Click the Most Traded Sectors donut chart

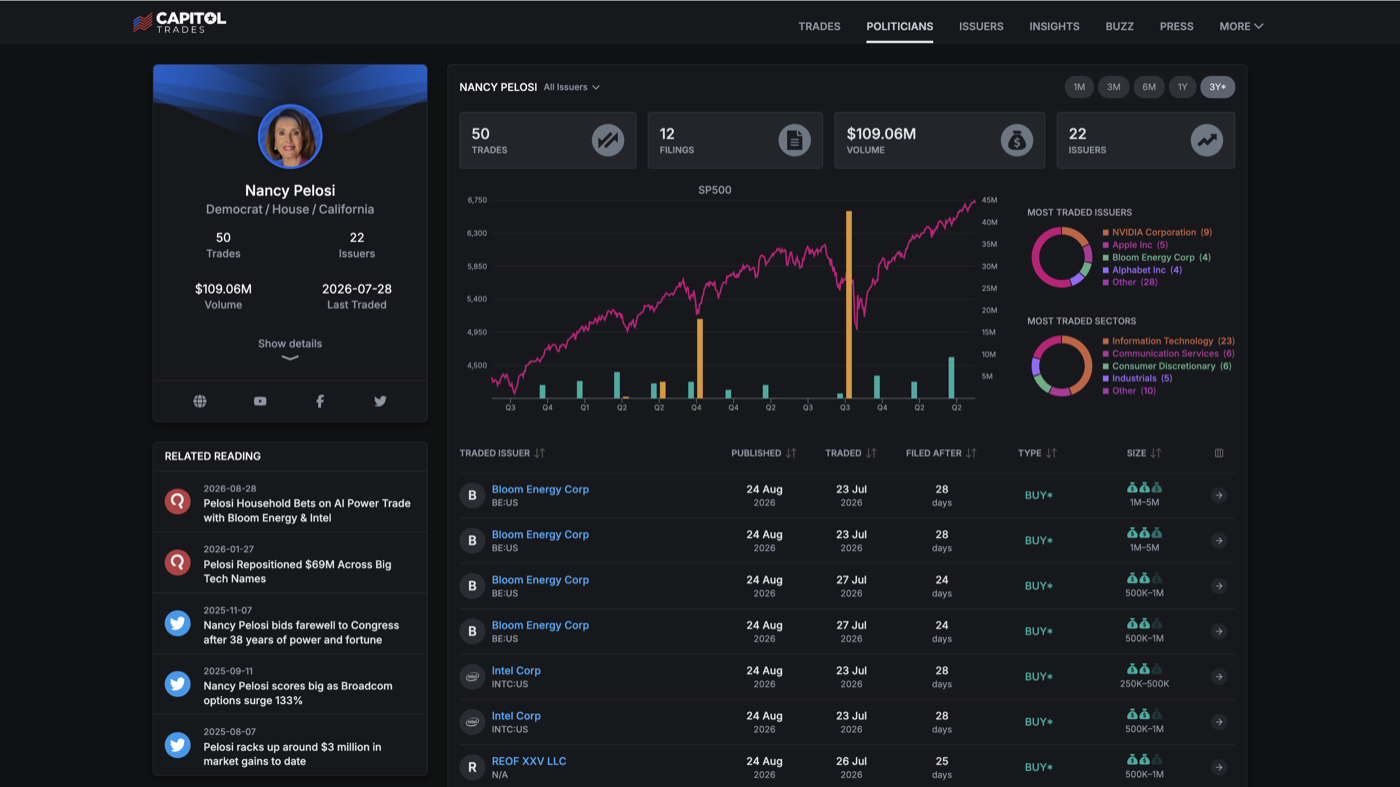click(1061, 365)
